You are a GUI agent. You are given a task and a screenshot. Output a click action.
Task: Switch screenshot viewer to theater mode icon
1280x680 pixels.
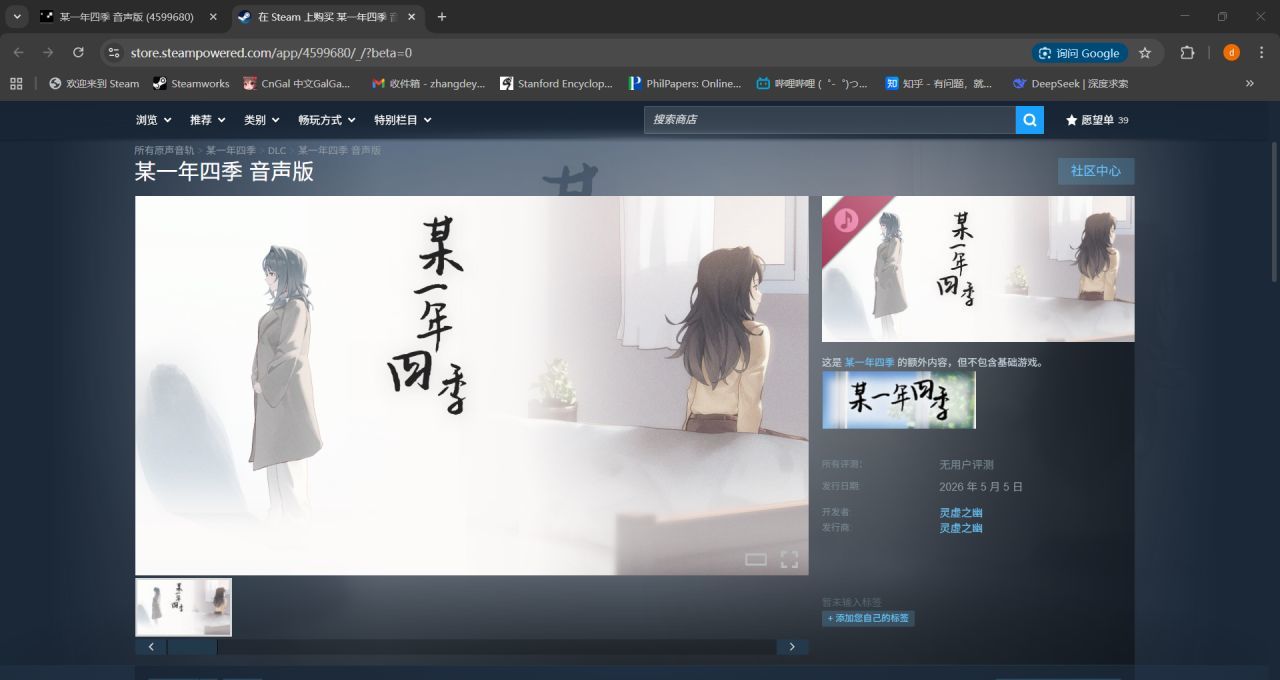tap(756, 559)
